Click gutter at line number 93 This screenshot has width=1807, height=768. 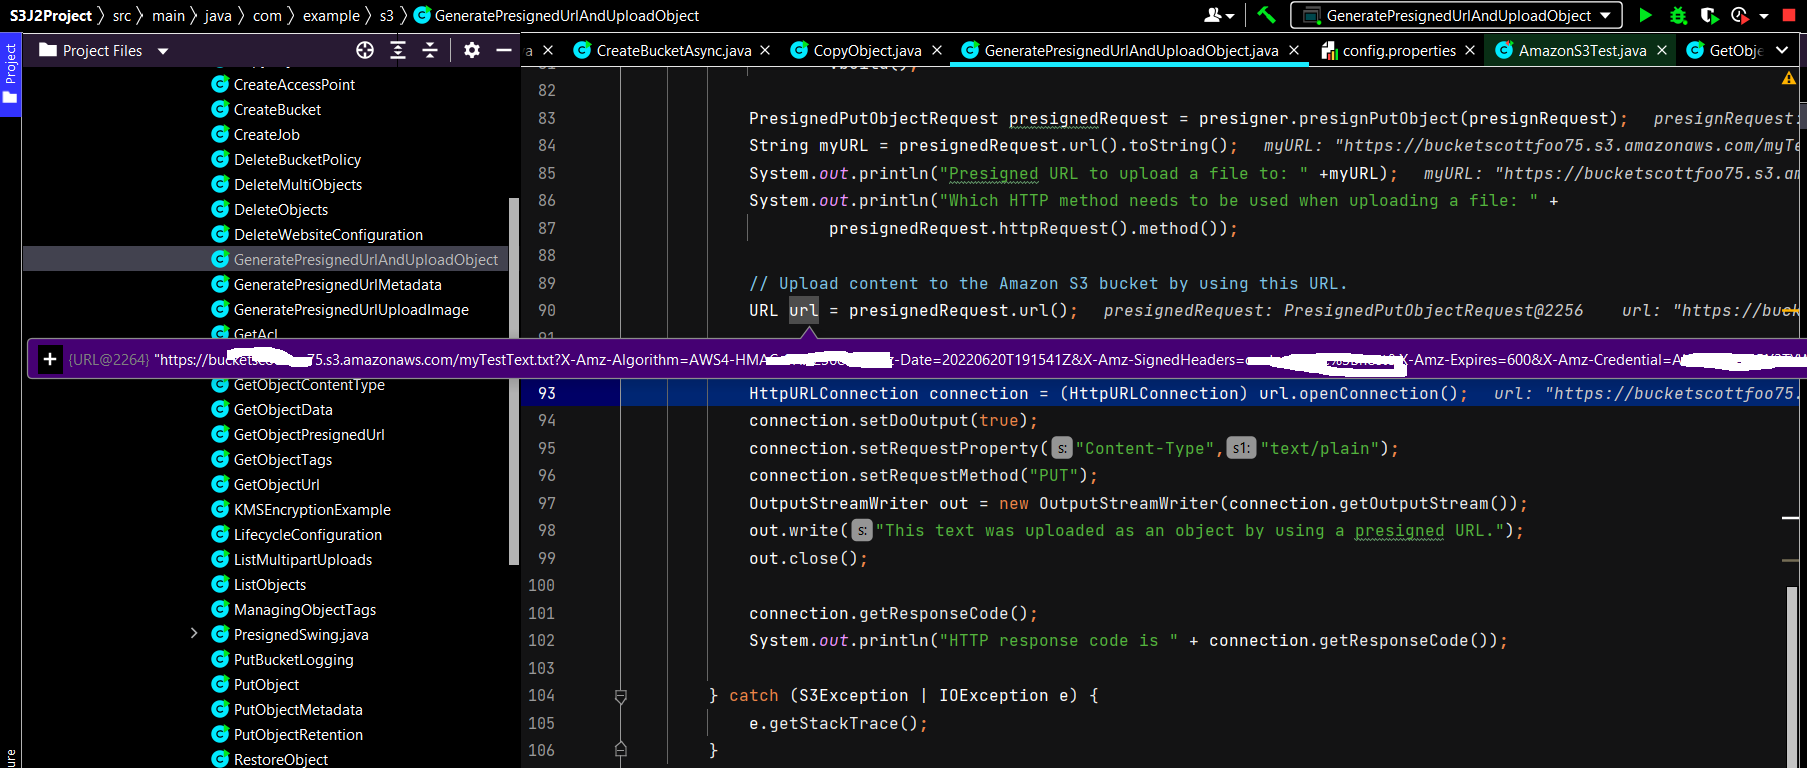pos(546,393)
